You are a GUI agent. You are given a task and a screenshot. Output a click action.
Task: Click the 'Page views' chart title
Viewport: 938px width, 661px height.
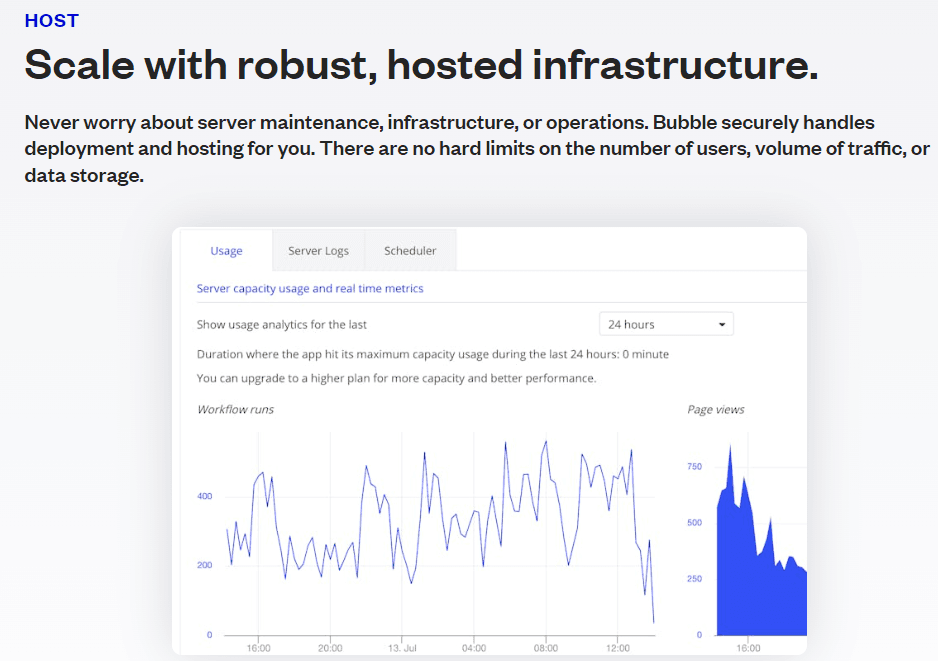[715, 410]
